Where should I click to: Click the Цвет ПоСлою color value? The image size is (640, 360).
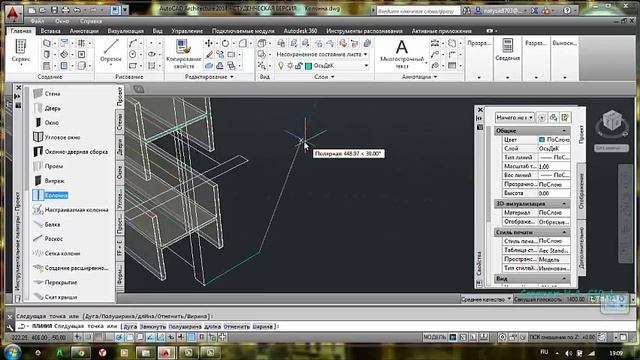tap(554, 140)
